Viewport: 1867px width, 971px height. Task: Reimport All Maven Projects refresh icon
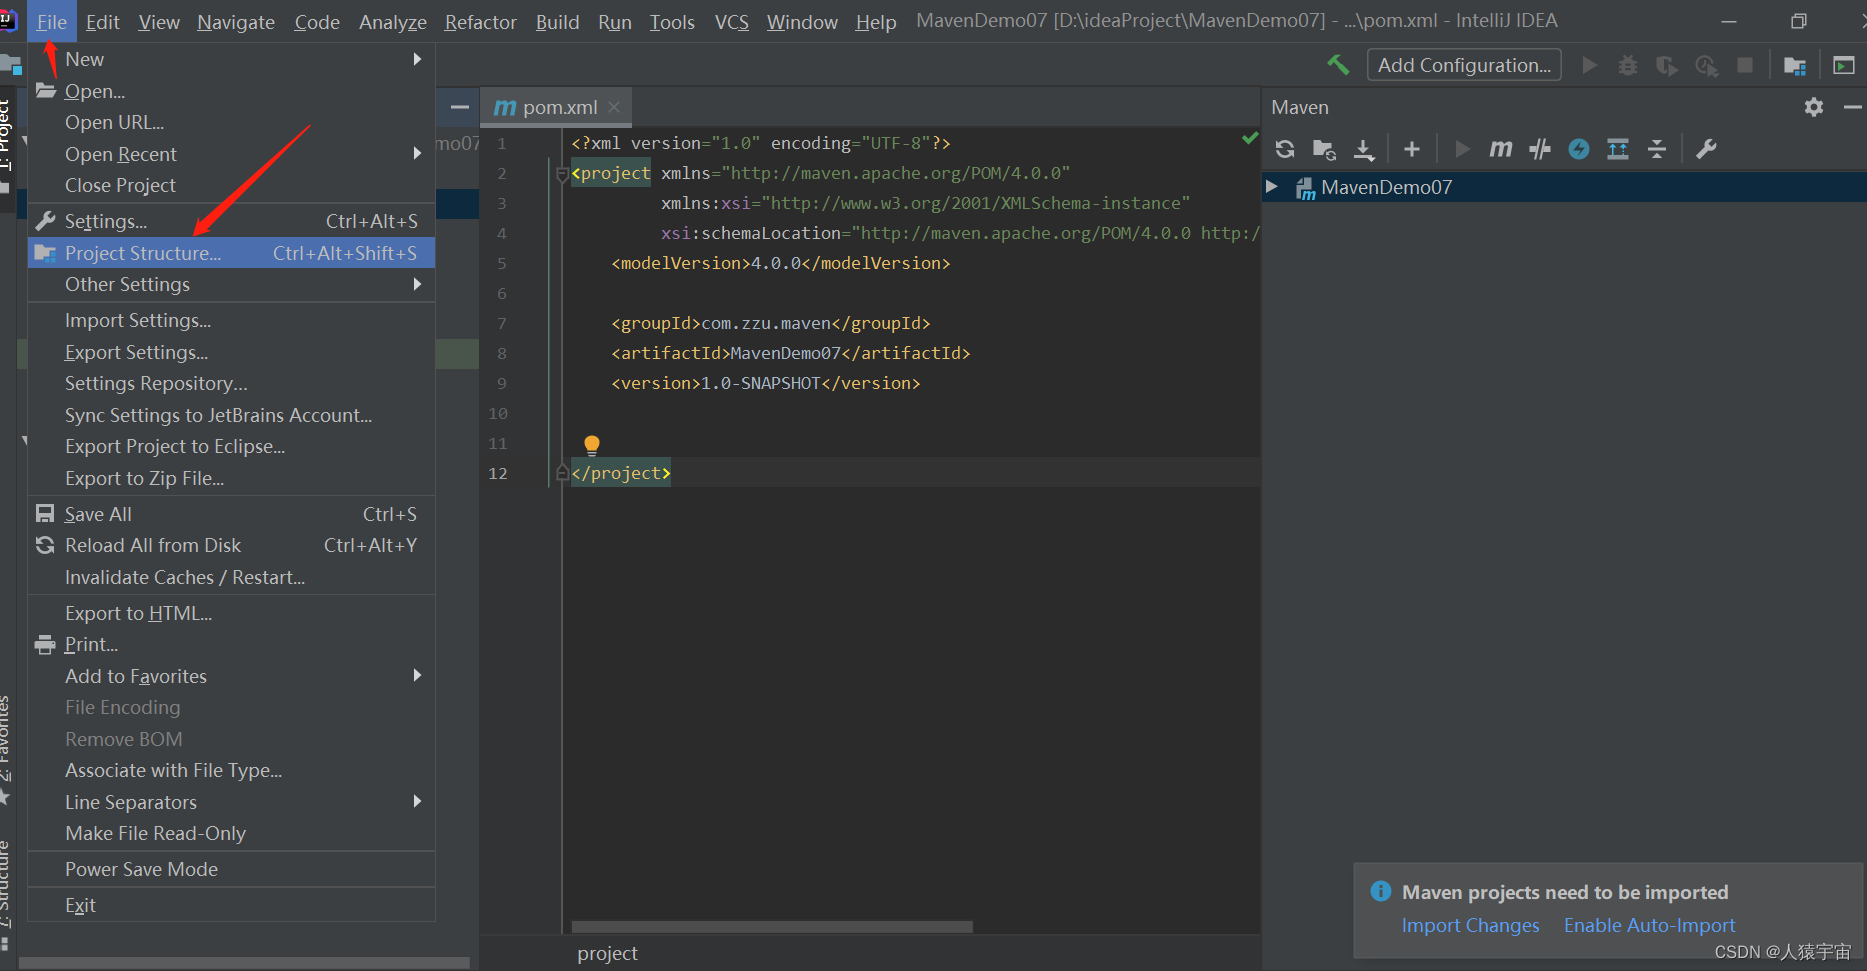click(1285, 149)
